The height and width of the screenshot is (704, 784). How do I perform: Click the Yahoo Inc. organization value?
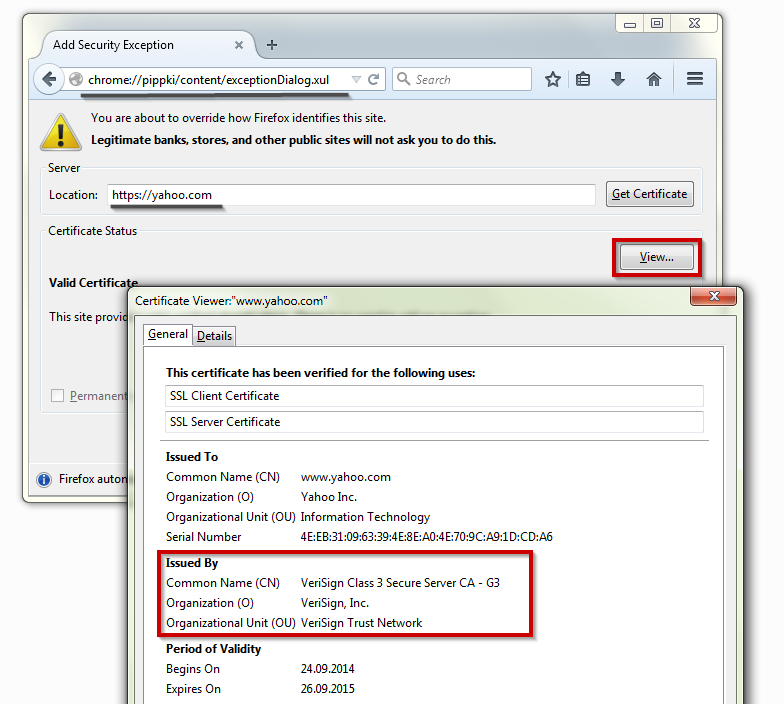[x=328, y=497]
